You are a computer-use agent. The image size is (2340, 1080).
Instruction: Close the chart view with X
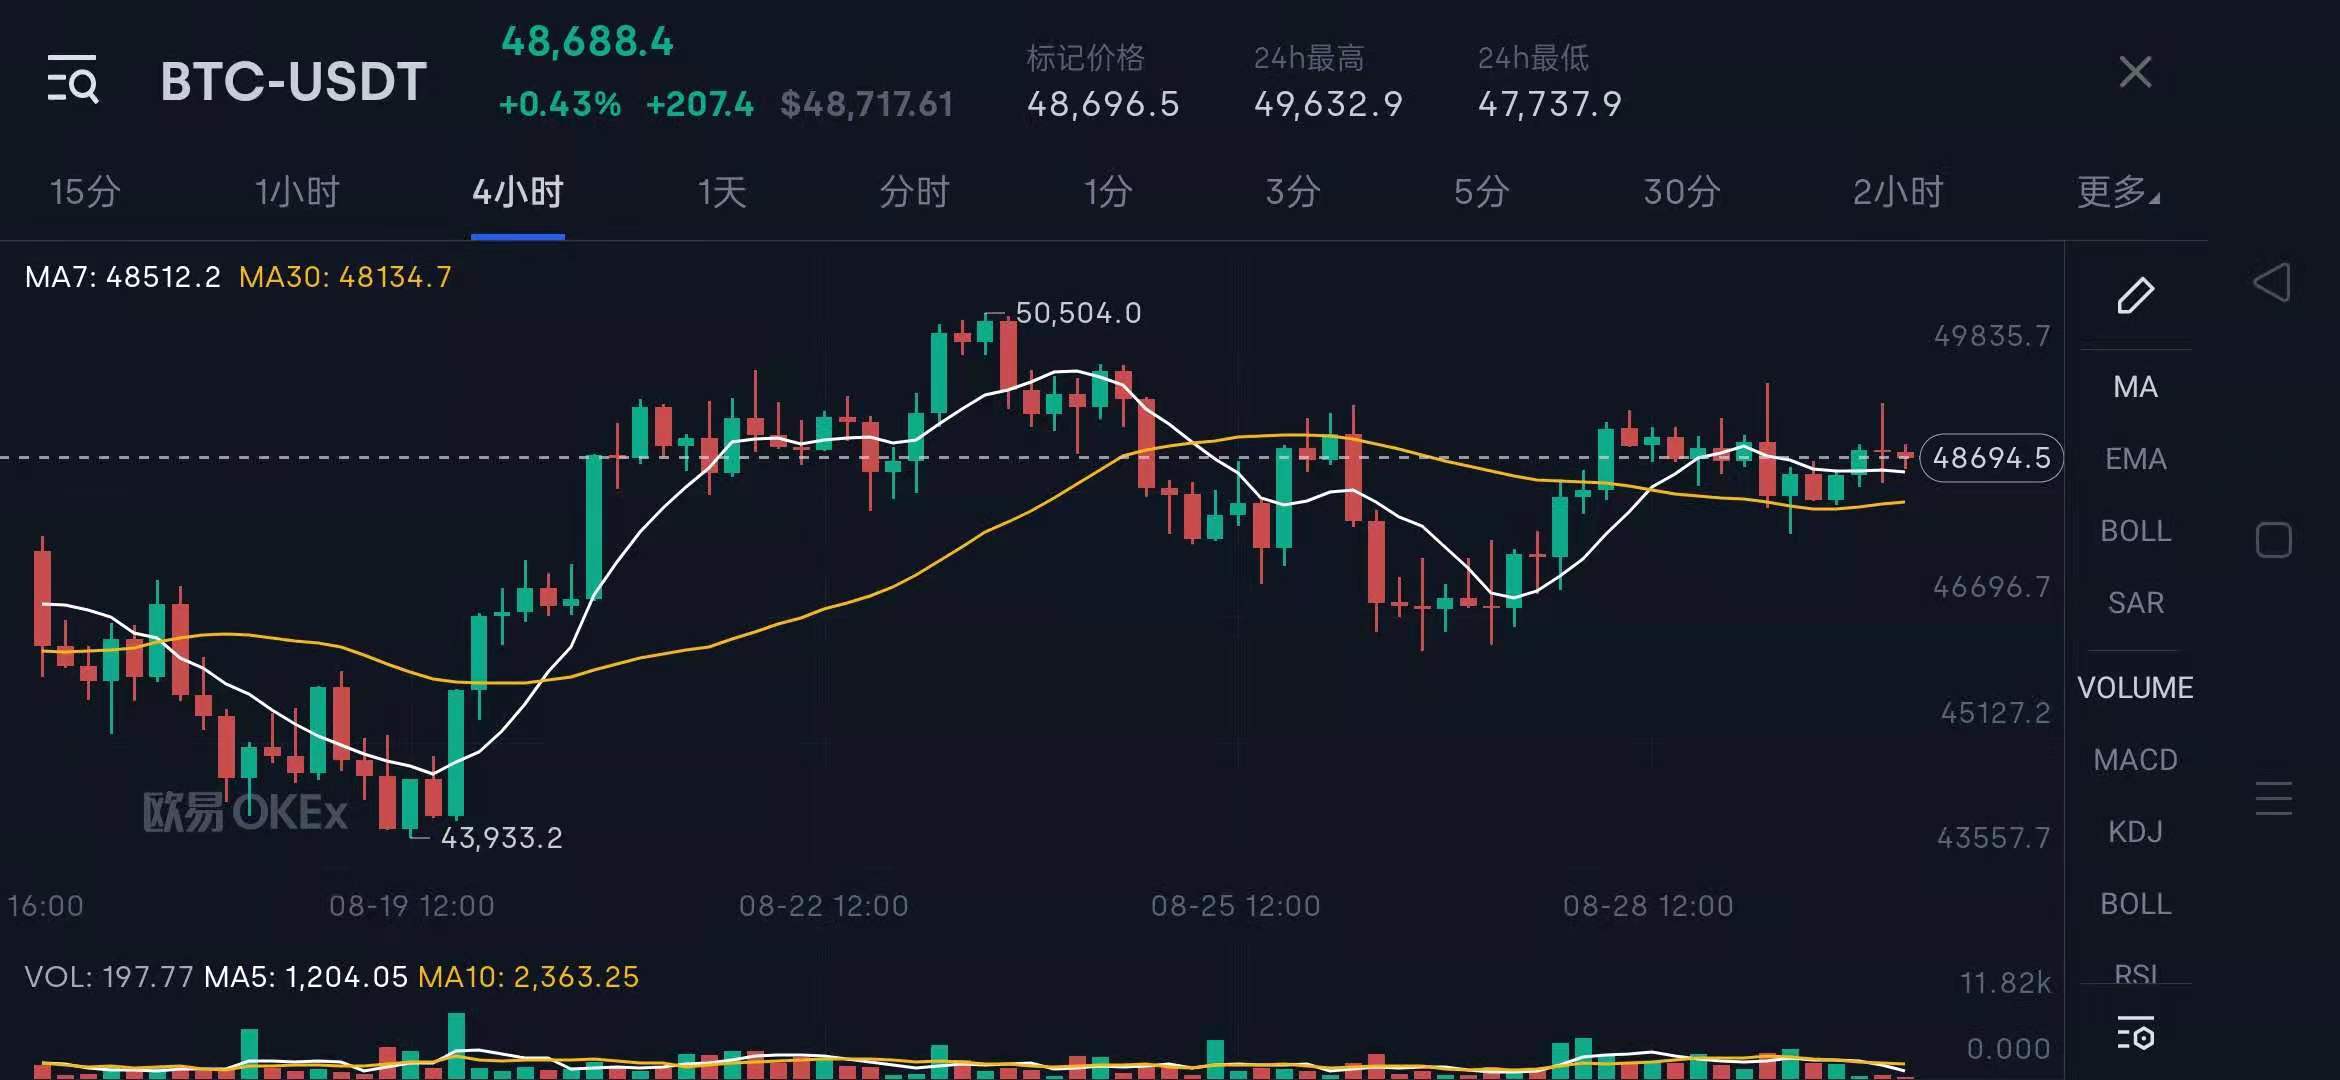(x=2135, y=72)
